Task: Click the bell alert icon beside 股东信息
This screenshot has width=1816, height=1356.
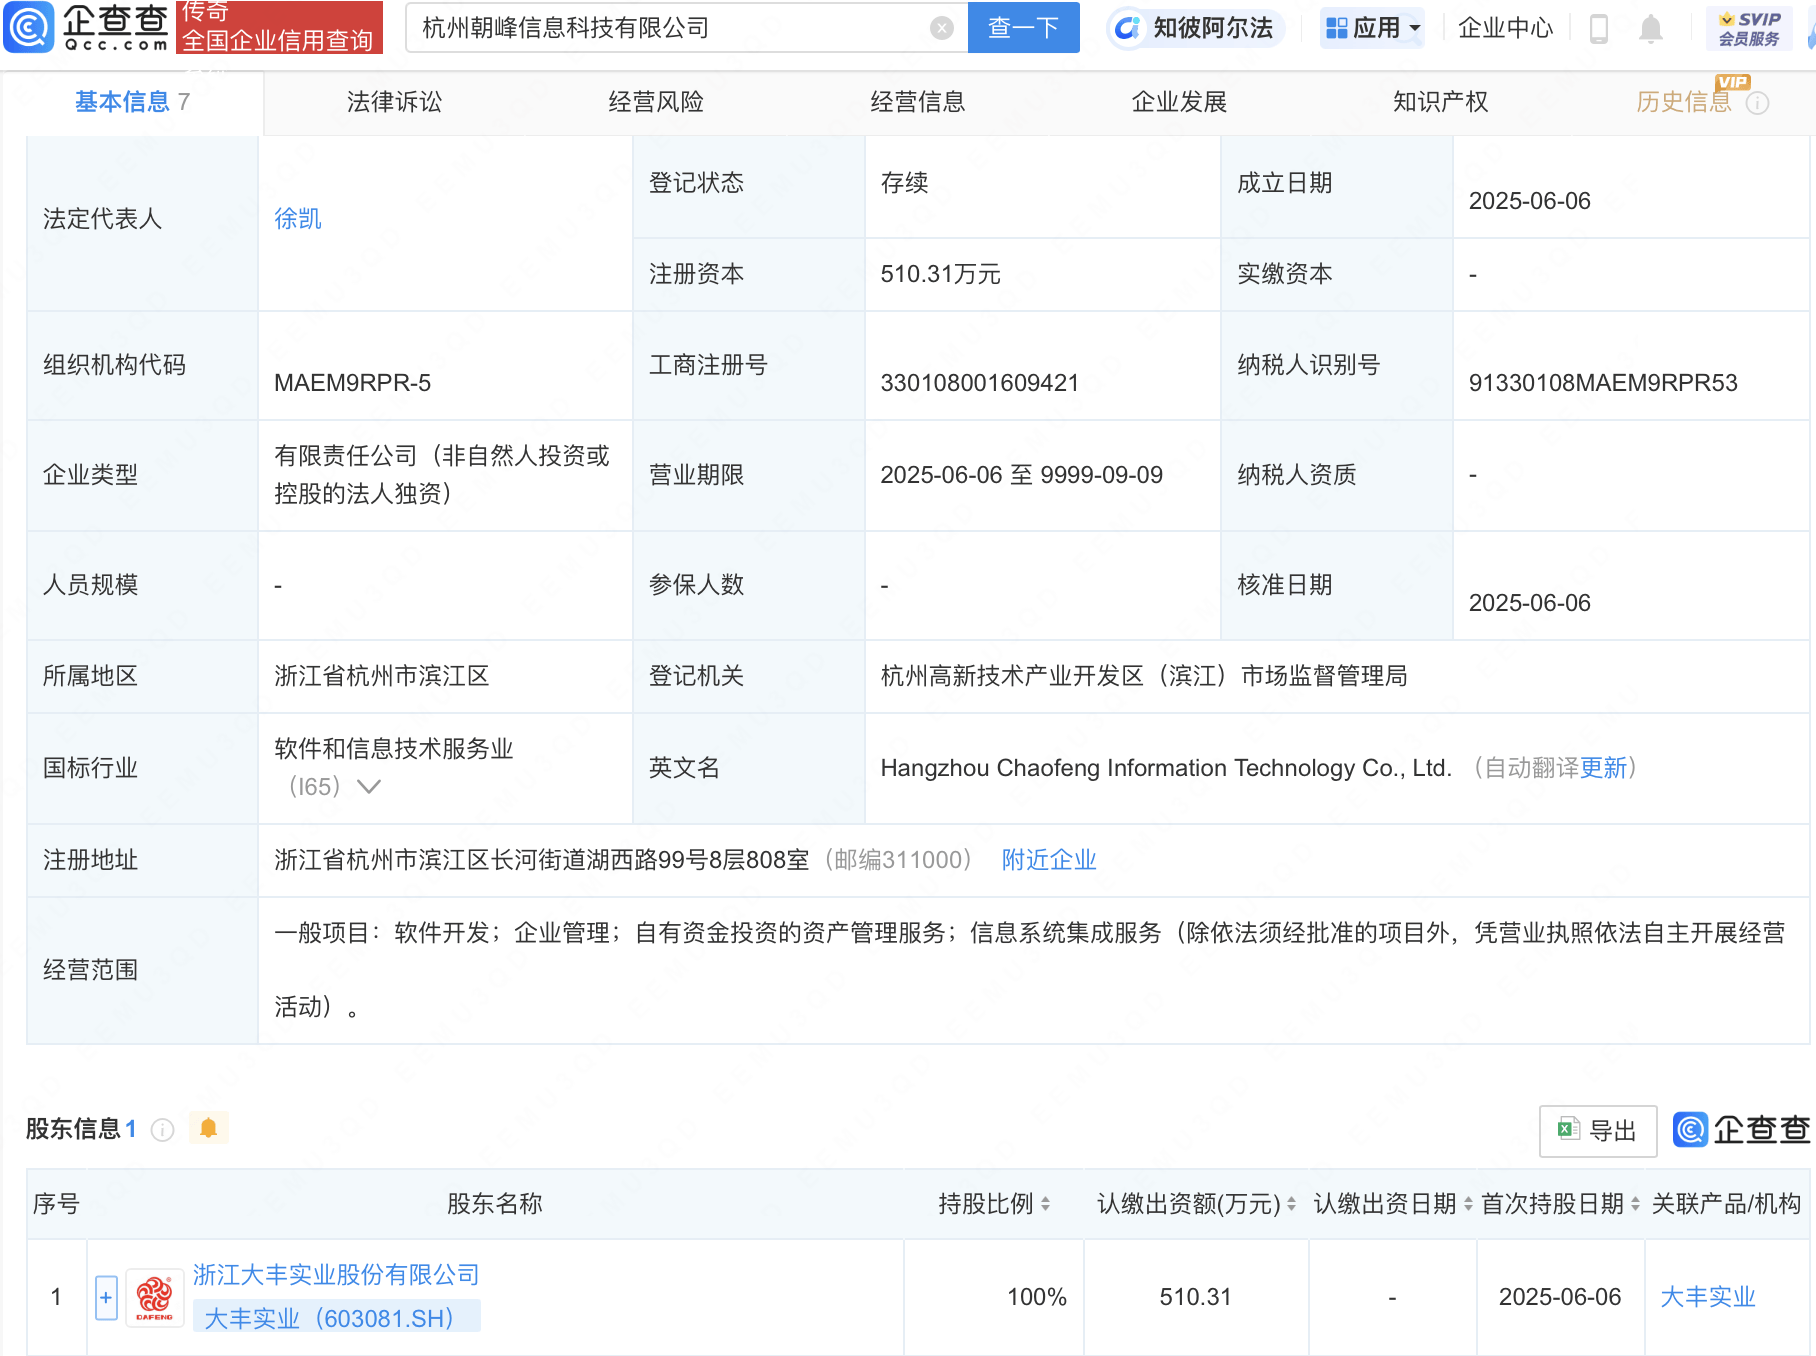Action: [208, 1128]
